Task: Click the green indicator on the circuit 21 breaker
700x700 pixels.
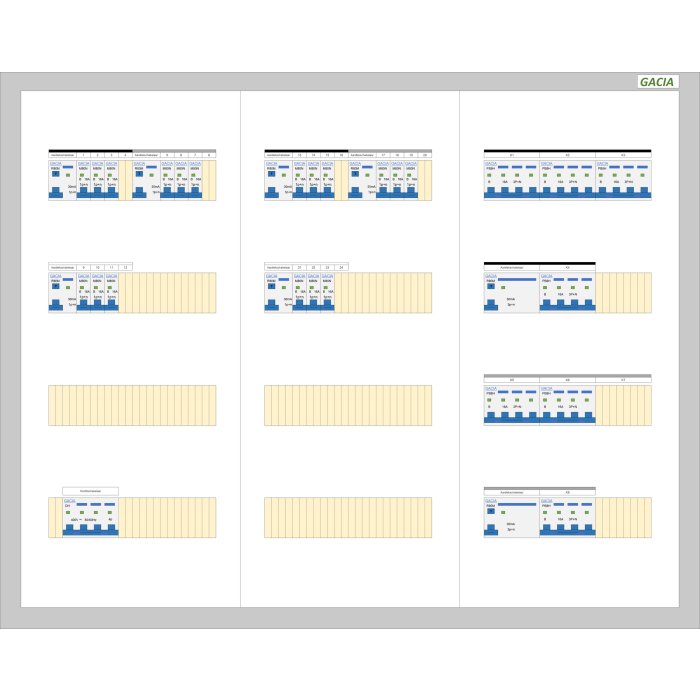Action: point(300,288)
